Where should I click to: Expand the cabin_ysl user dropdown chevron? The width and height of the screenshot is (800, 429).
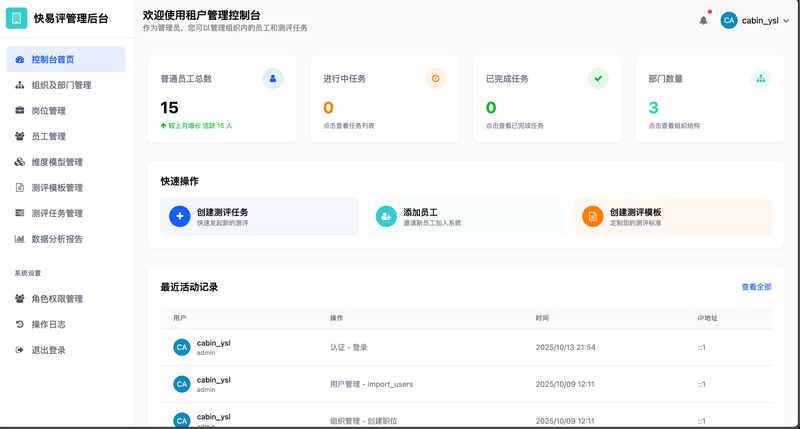786,20
